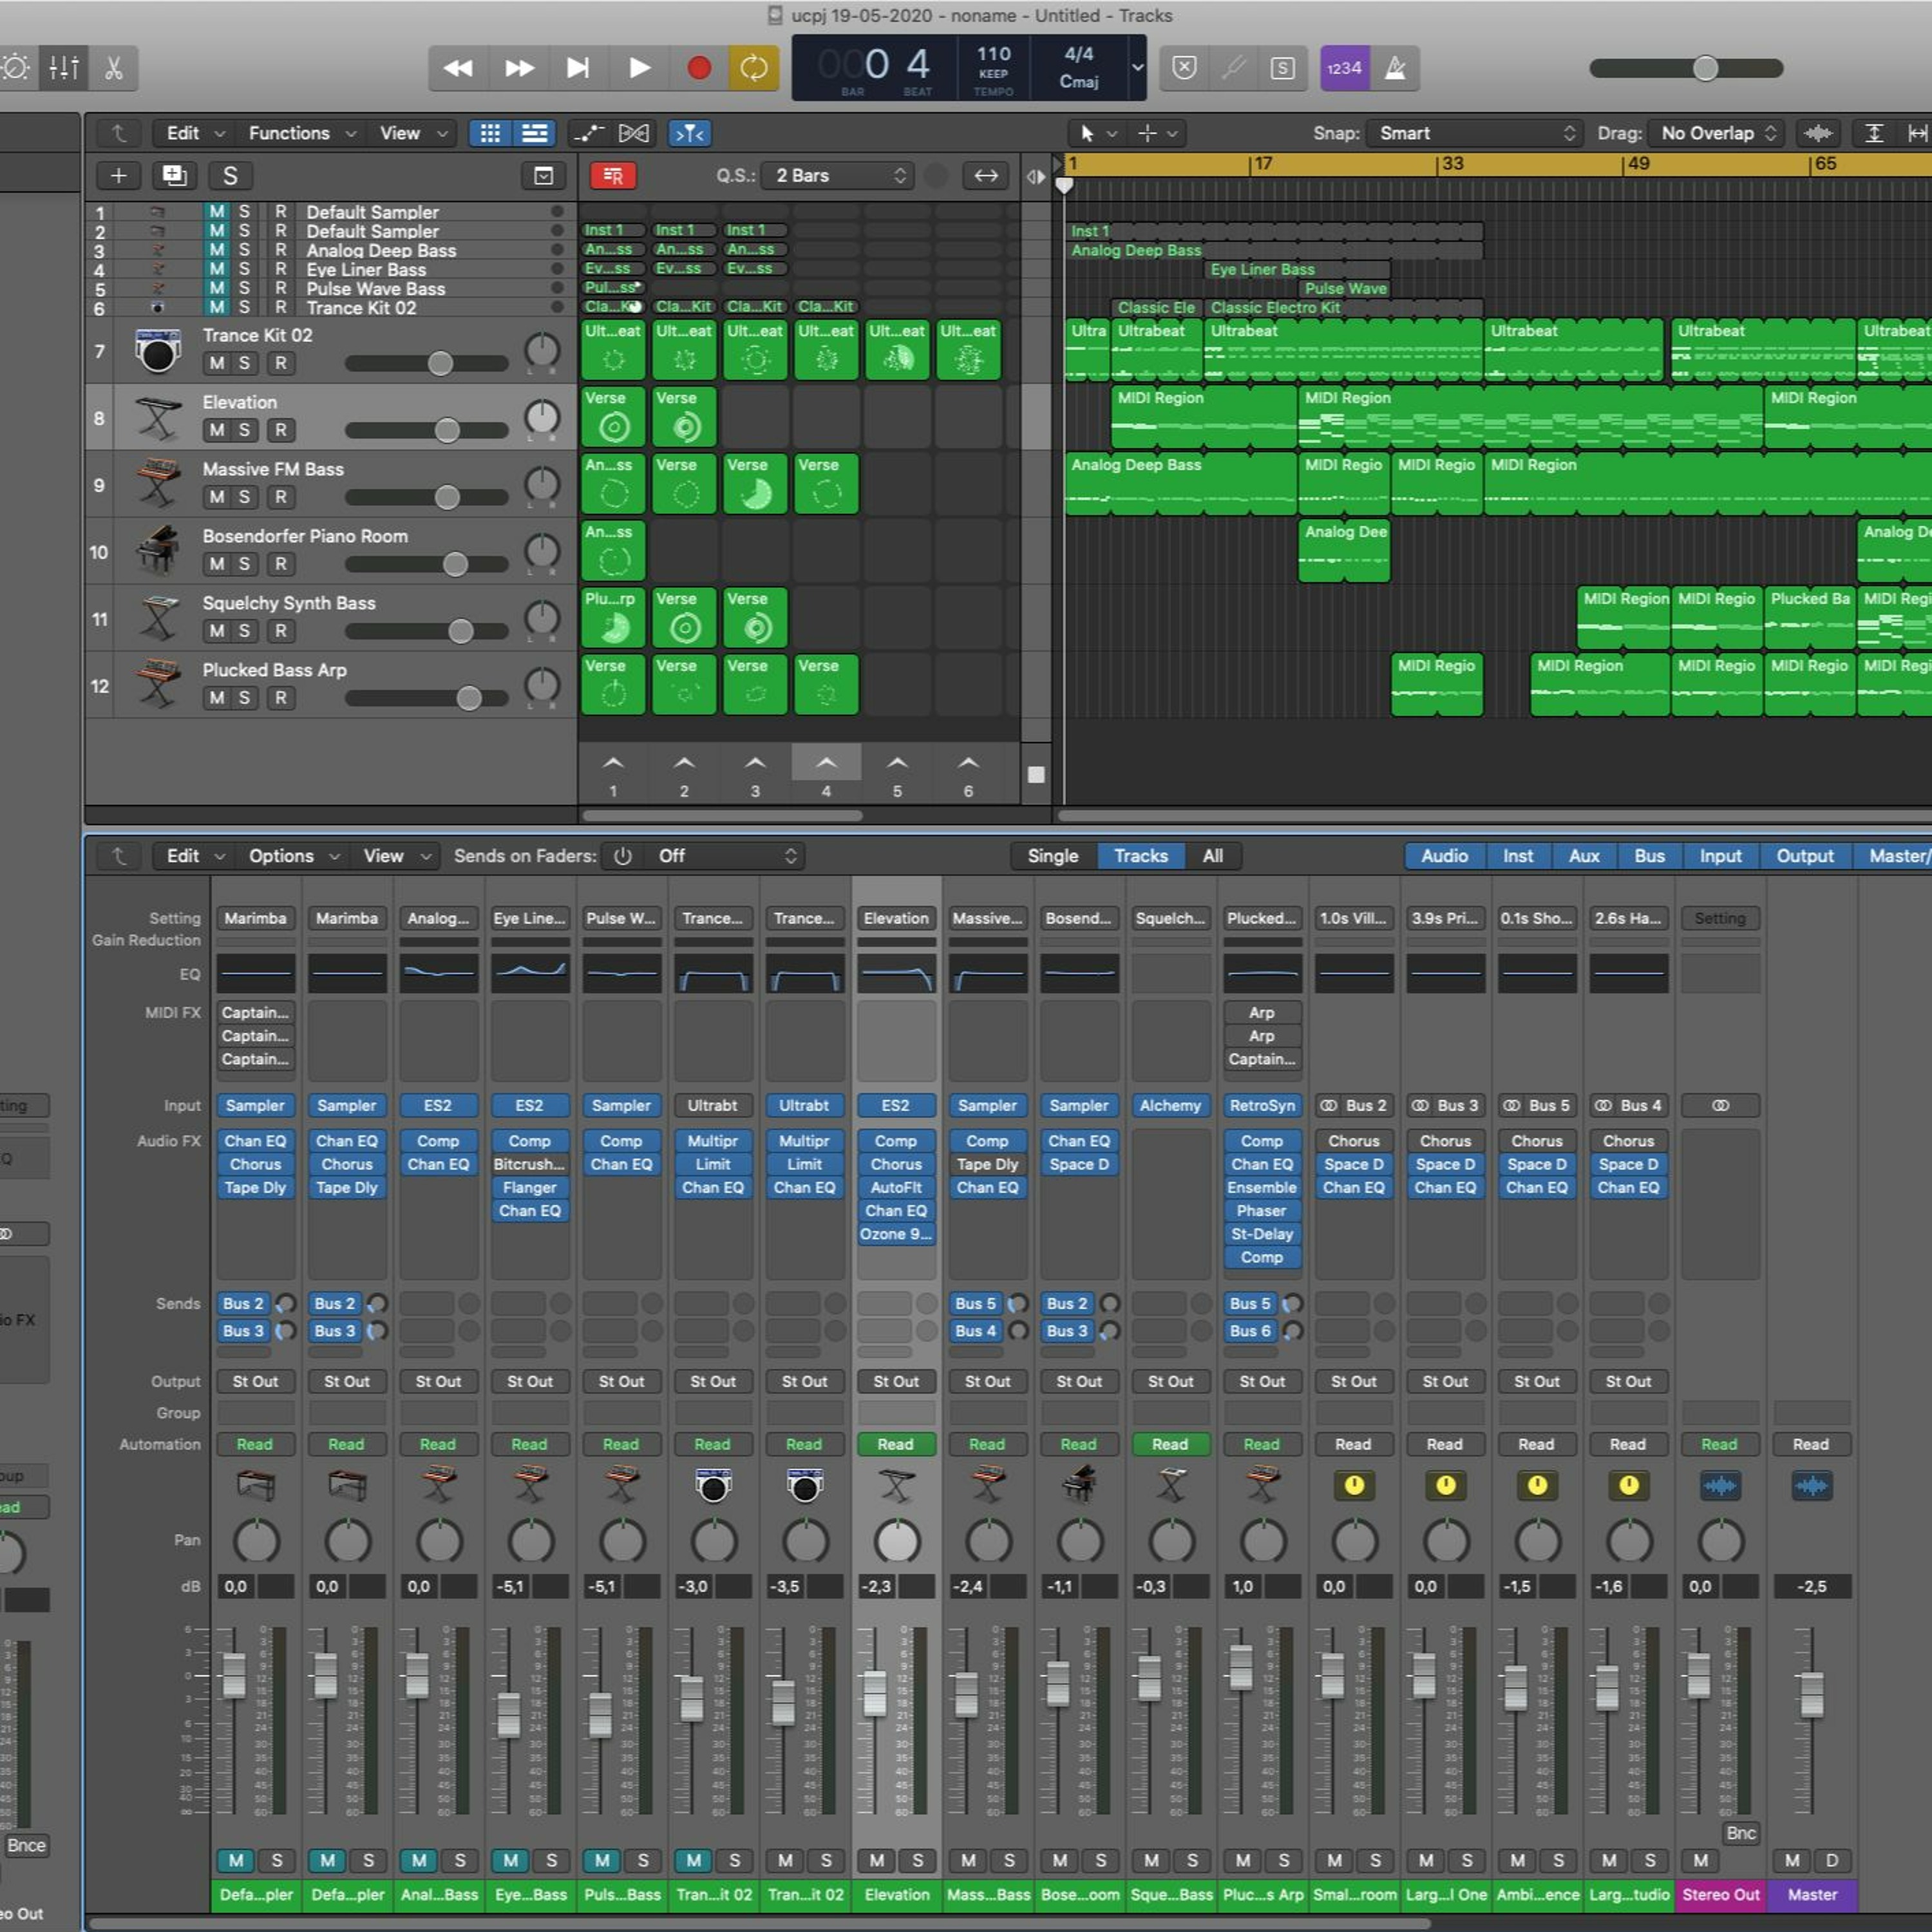1932x1932 pixels.
Task: Mute the Elevation mixer channel strip
Action: point(877,1861)
